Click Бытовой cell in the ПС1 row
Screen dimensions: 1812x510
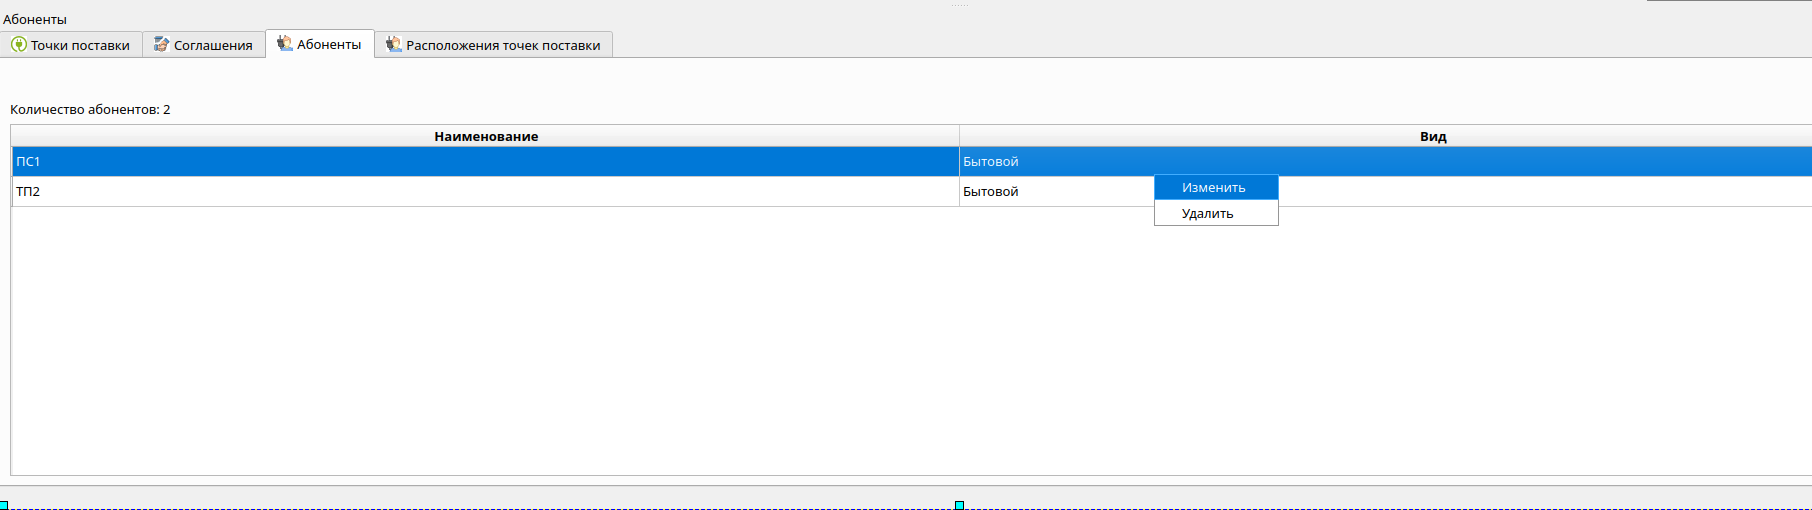(x=991, y=162)
